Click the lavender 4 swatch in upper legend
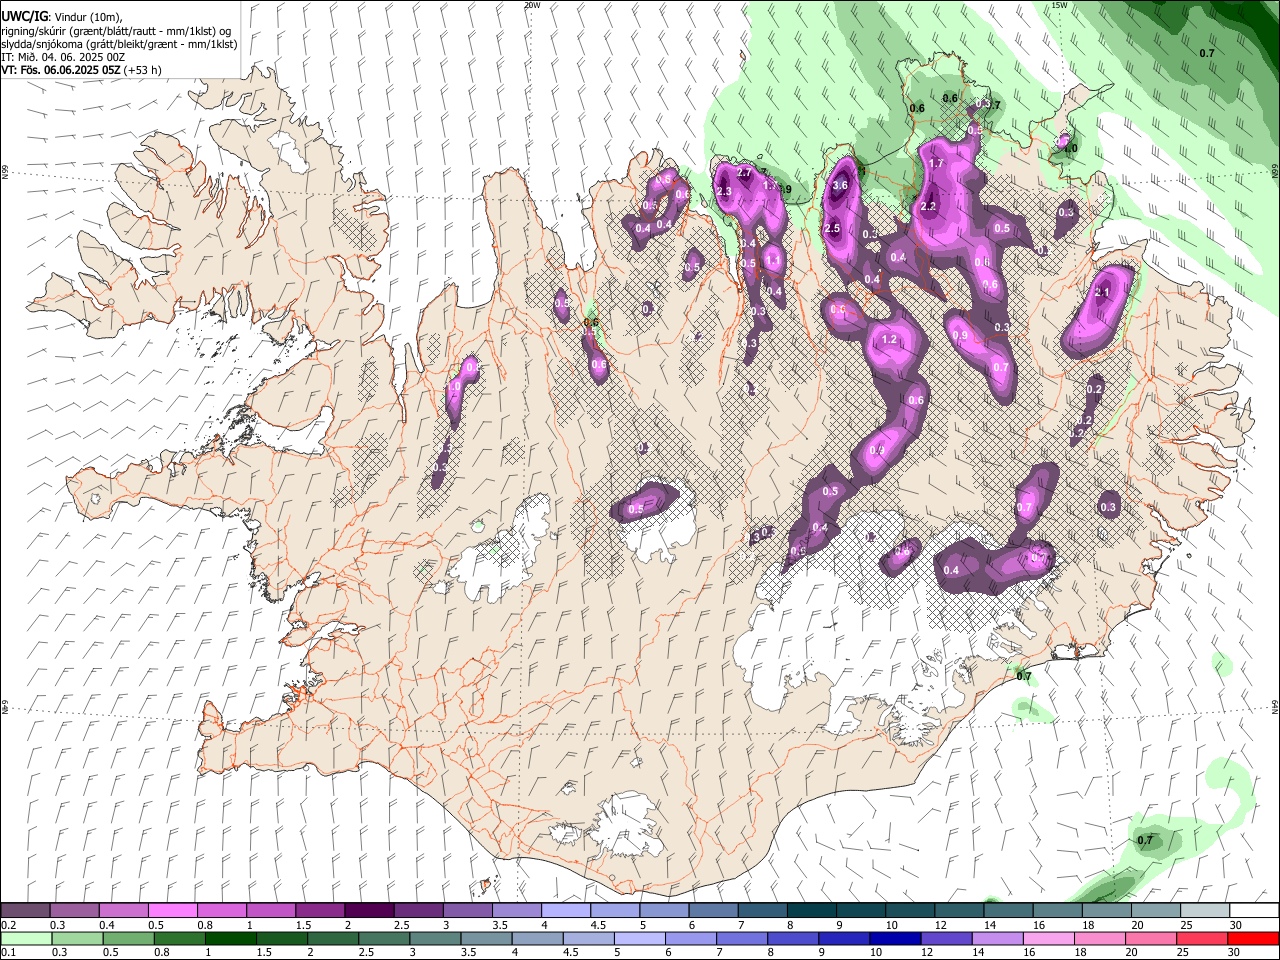 click(565, 911)
